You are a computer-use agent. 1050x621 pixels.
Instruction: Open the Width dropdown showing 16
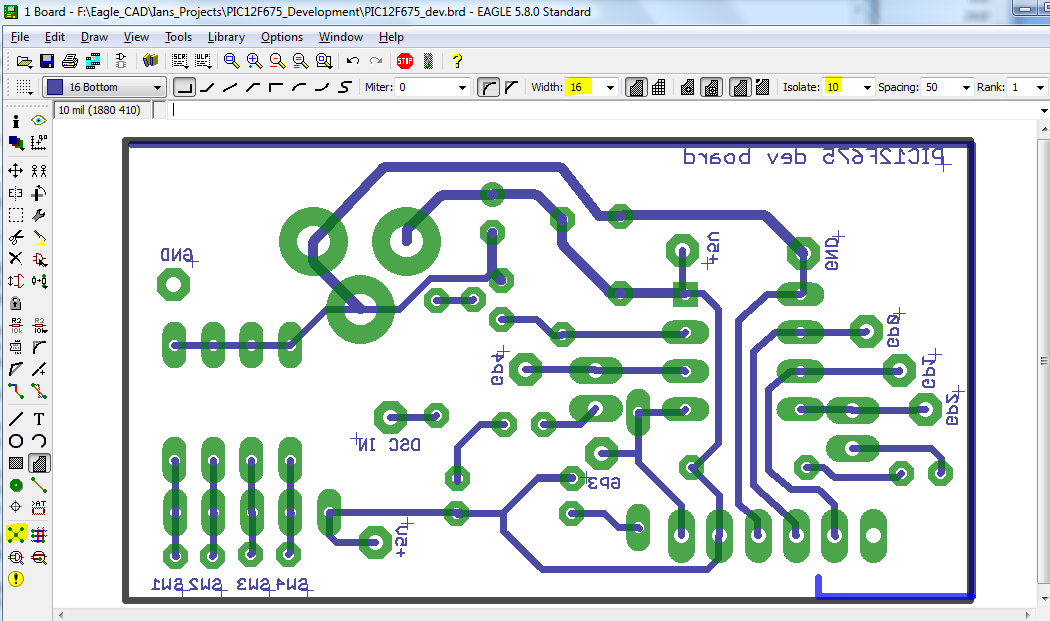click(x=610, y=87)
